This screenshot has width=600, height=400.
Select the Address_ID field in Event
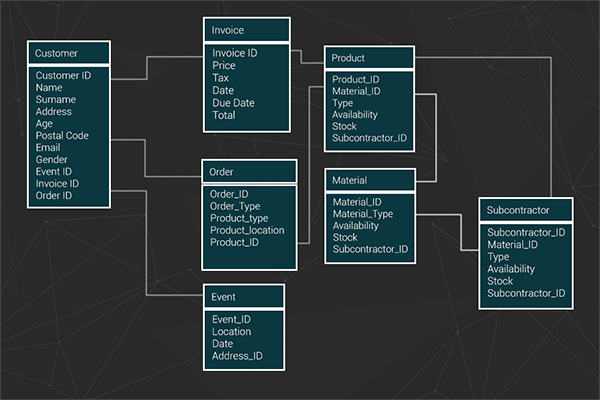(x=238, y=356)
